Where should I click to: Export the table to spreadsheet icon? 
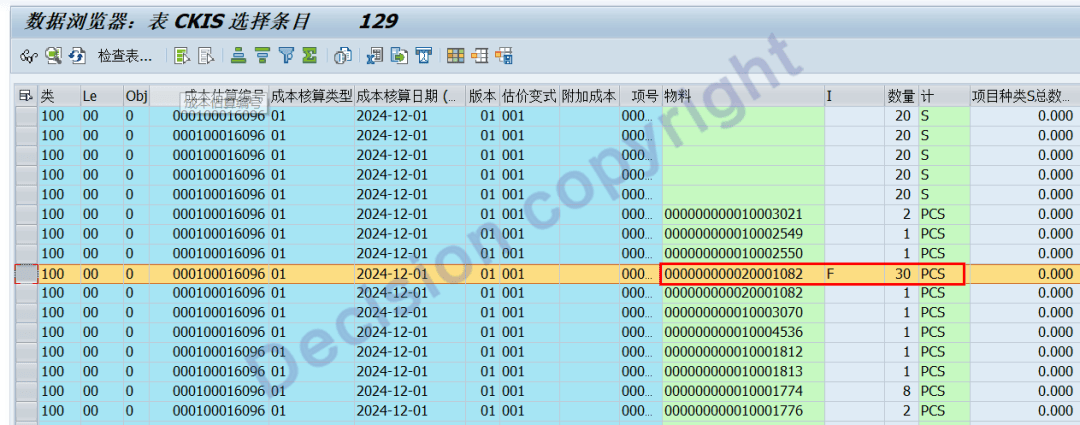pos(375,56)
